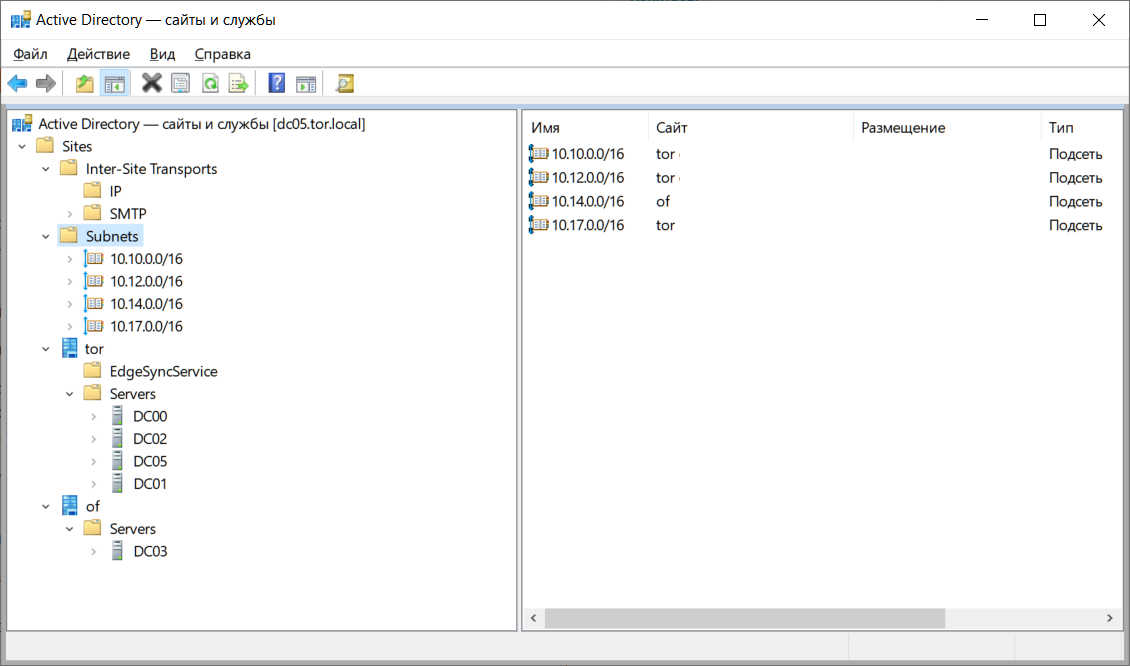Select 10.12.0.0/16 in the tree
Screen dimensions: 1130x666
tap(146, 281)
